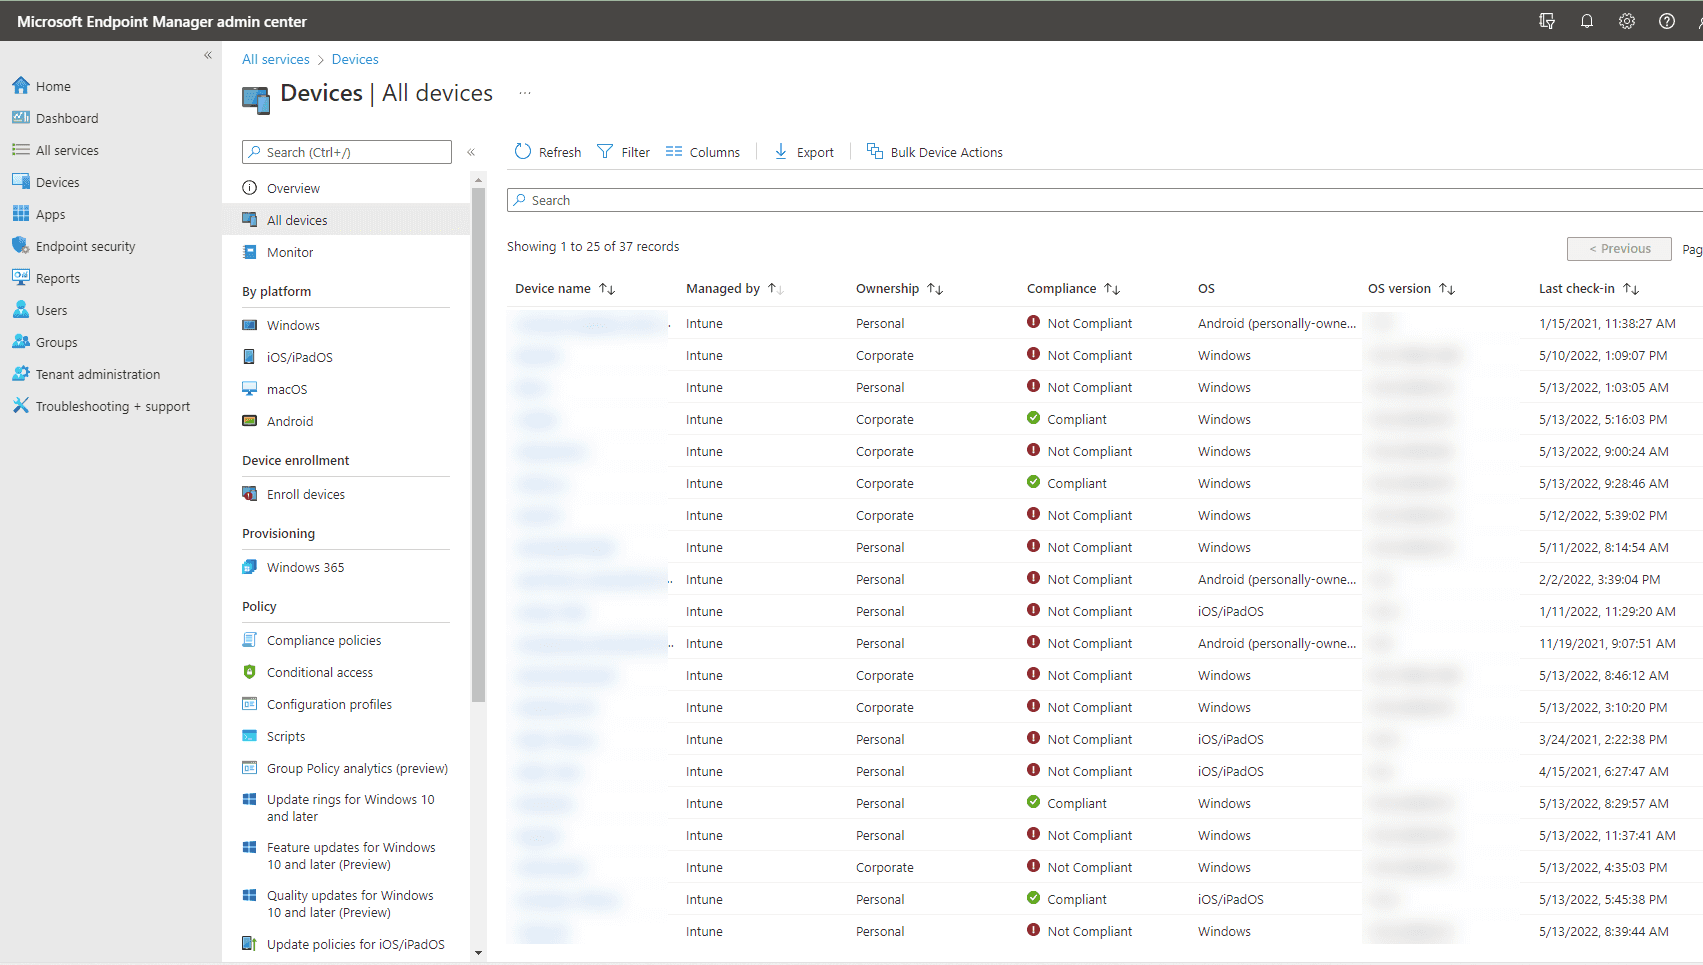Image resolution: width=1703 pixels, height=965 pixels.
Task: Collapse the Devices submenu panel
Action: pos(471,153)
